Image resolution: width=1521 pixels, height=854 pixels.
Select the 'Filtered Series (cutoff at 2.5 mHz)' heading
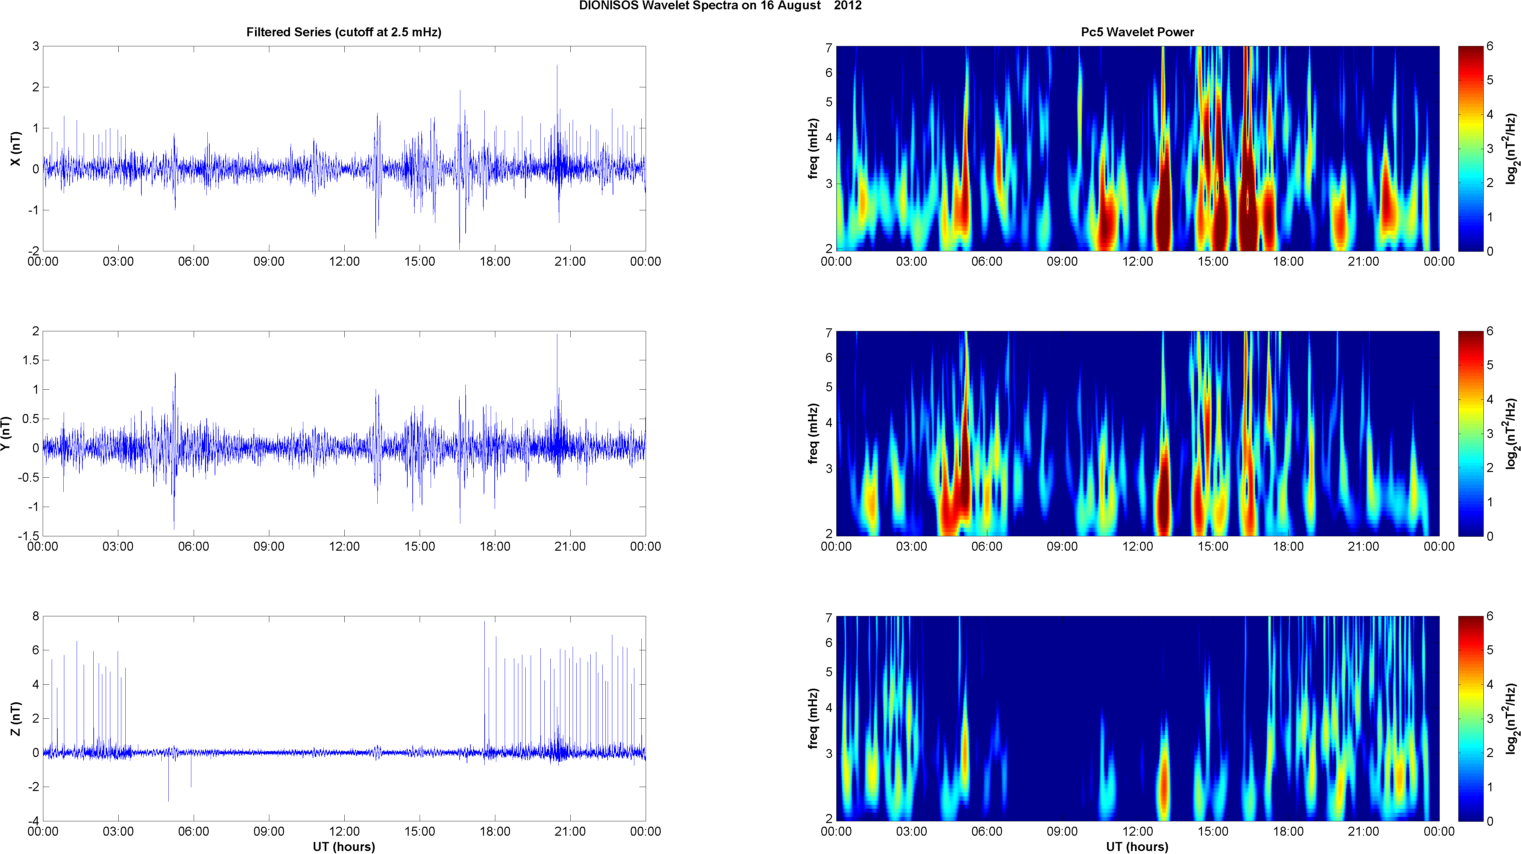click(344, 32)
